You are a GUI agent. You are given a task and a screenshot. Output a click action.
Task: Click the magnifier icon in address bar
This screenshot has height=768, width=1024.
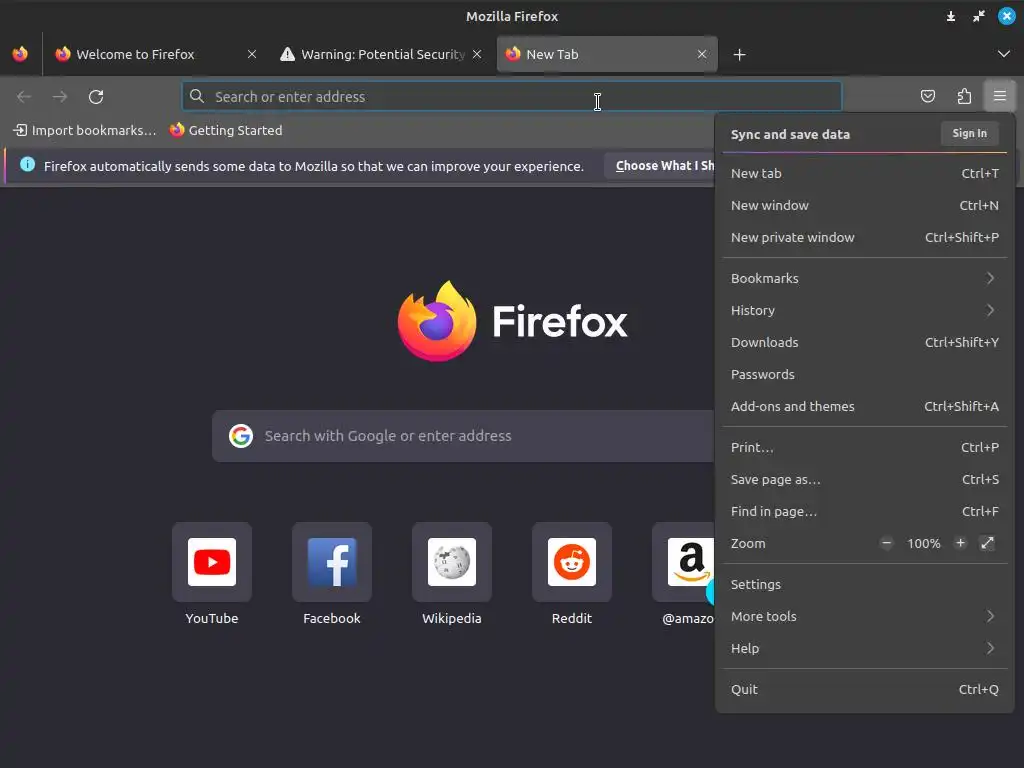tap(197, 96)
